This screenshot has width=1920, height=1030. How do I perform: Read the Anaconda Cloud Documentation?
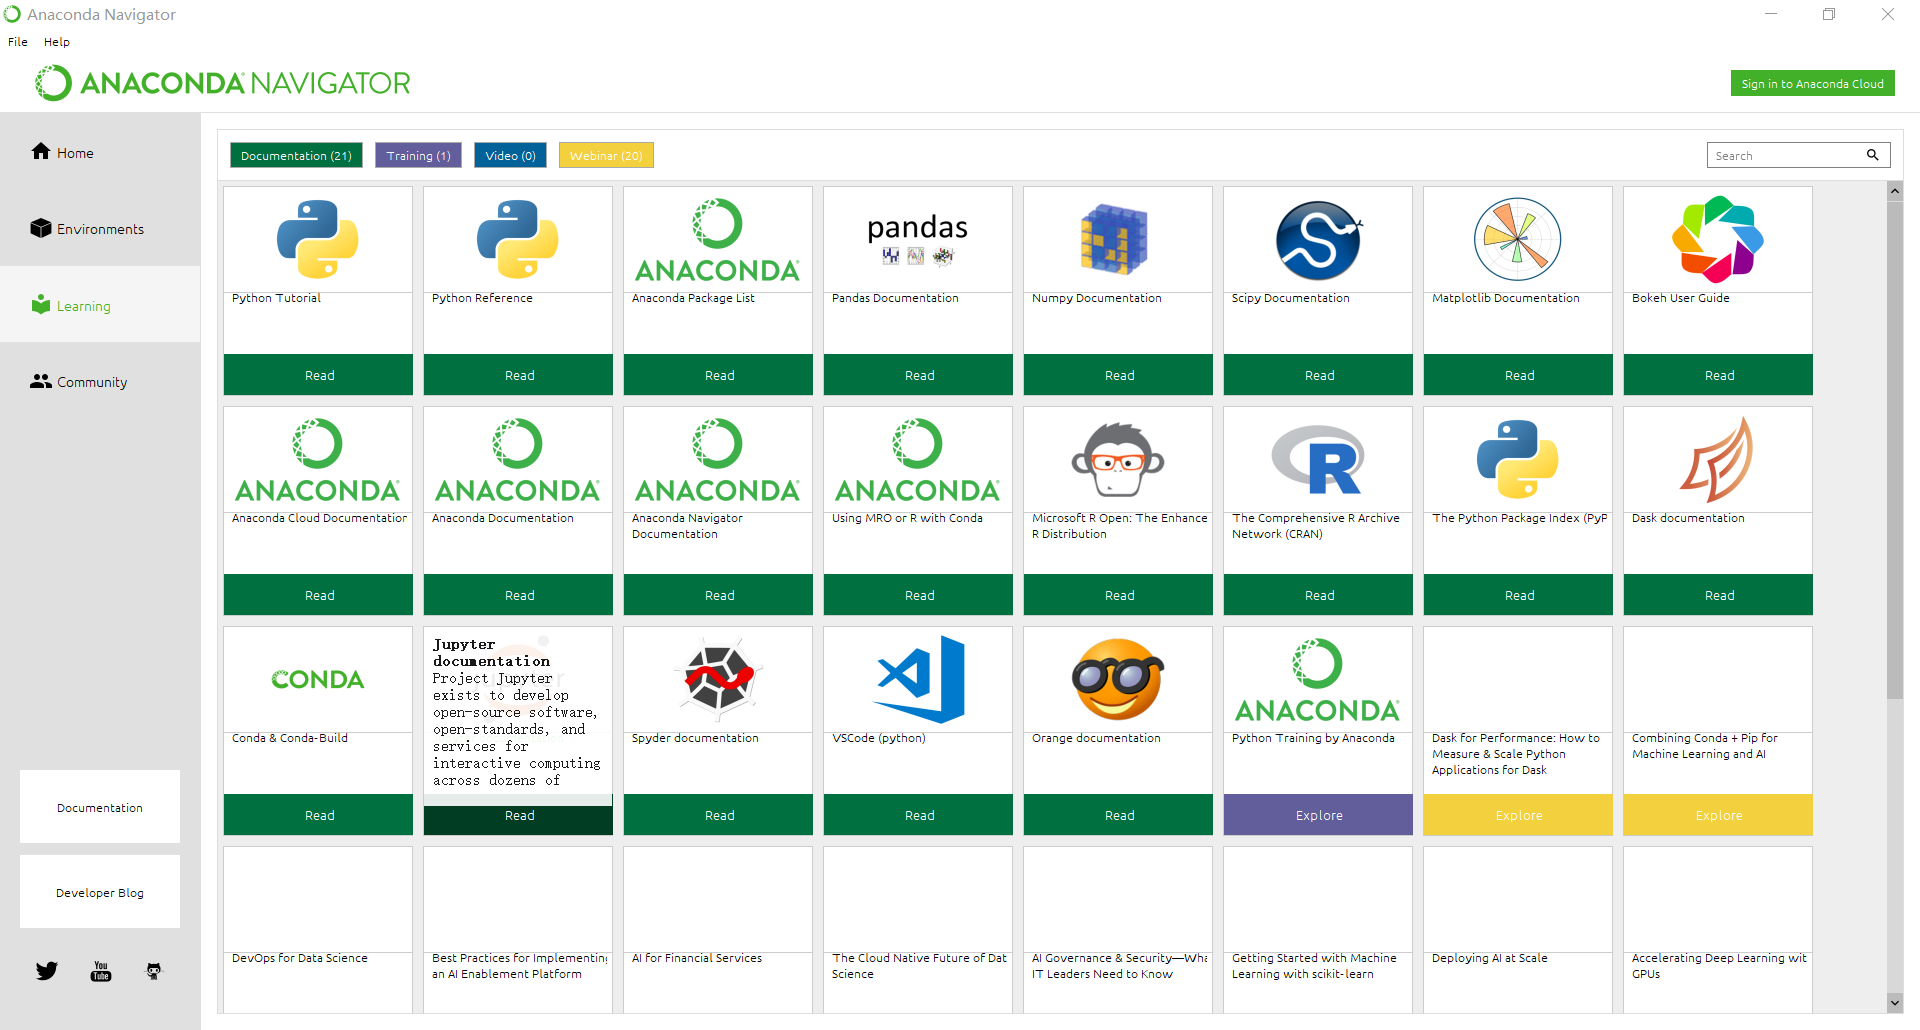pyautogui.click(x=318, y=595)
